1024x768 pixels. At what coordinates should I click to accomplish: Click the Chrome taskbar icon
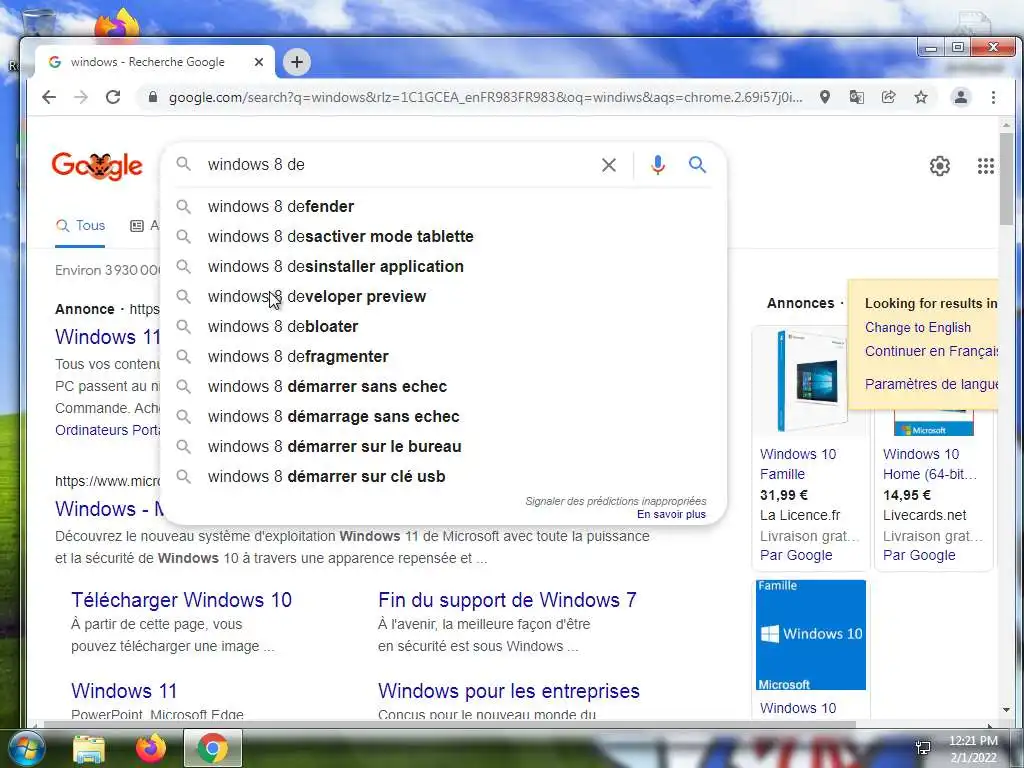tap(213, 748)
